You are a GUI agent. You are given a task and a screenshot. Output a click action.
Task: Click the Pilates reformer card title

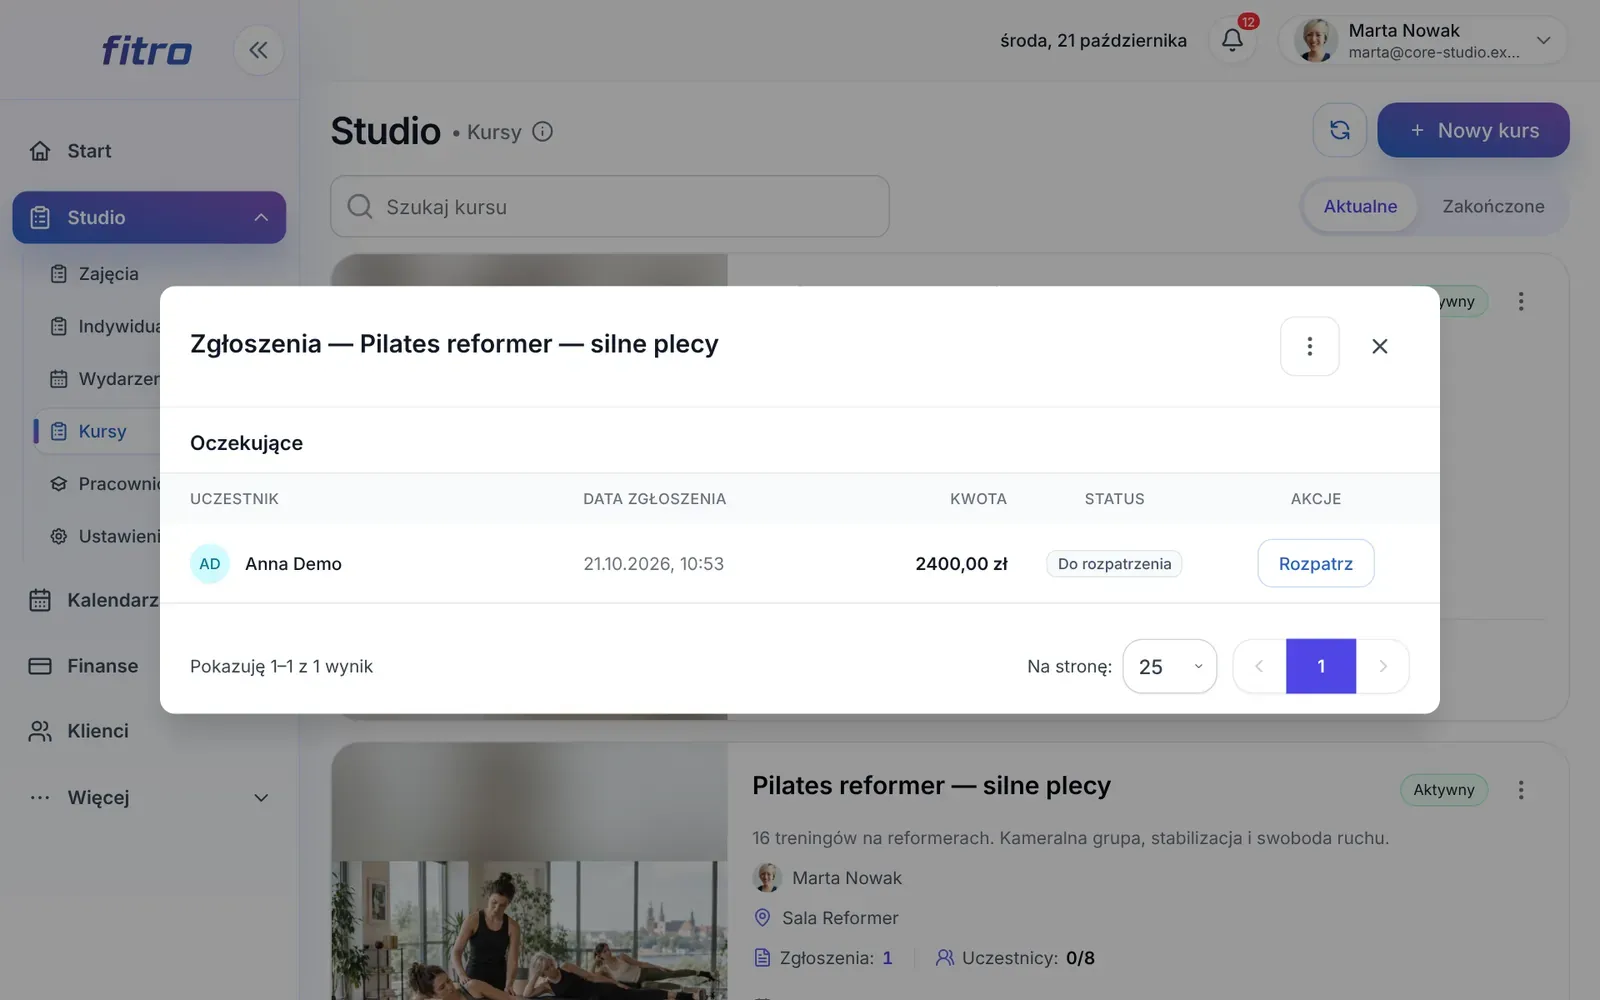coord(931,786)
